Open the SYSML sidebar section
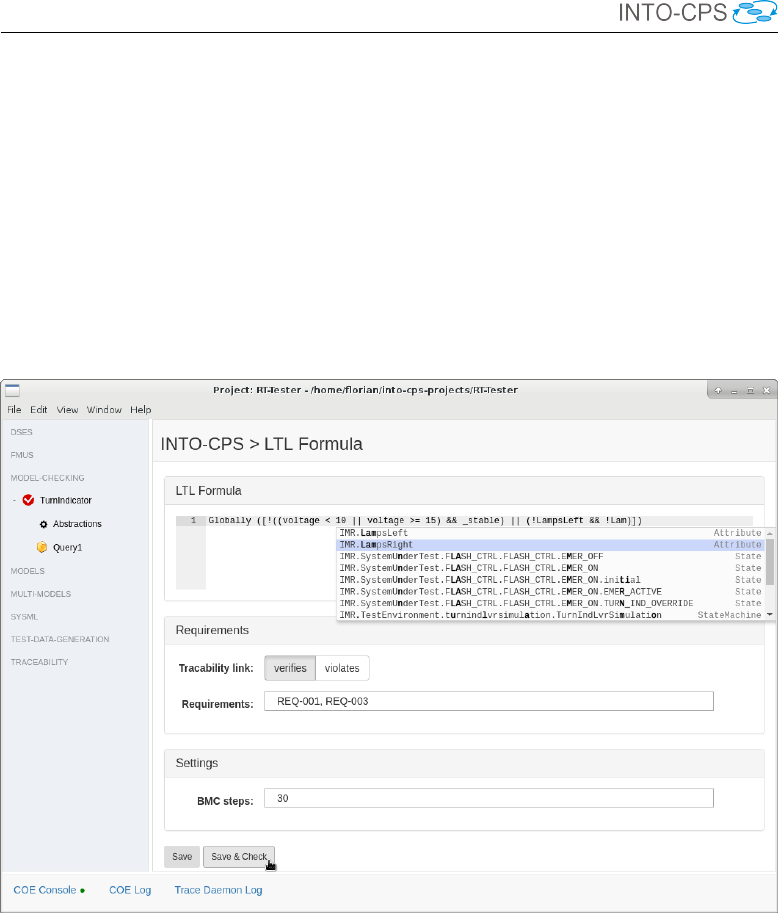Image resolution: width=778 pixels, height=913 pixels. point(24,617)
